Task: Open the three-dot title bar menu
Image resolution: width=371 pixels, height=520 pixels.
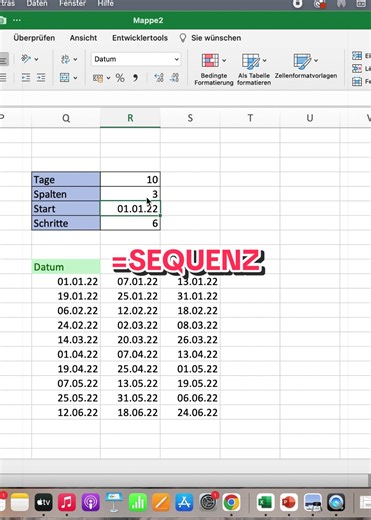Action: coord(17,20)
